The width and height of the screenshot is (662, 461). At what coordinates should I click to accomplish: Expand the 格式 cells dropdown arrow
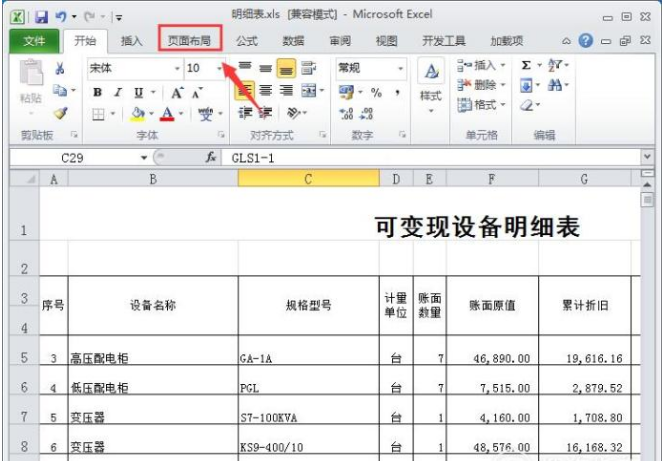coord(503,104)
